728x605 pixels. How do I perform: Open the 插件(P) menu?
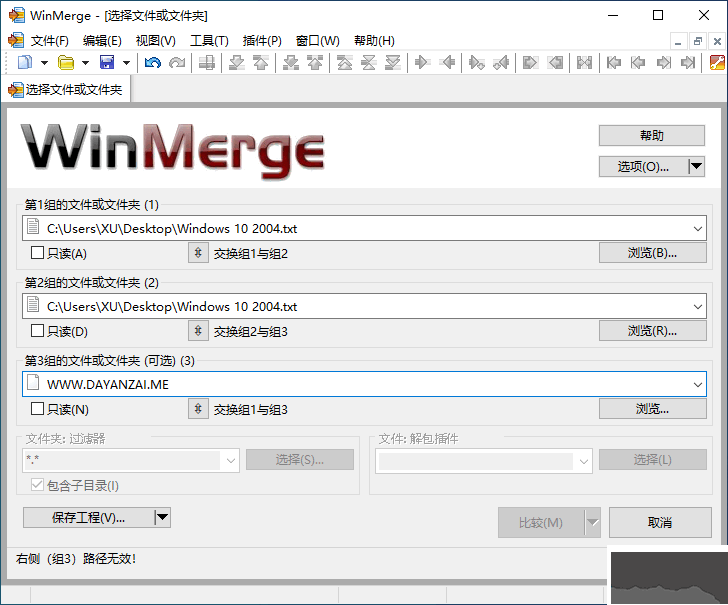[262, 41]
